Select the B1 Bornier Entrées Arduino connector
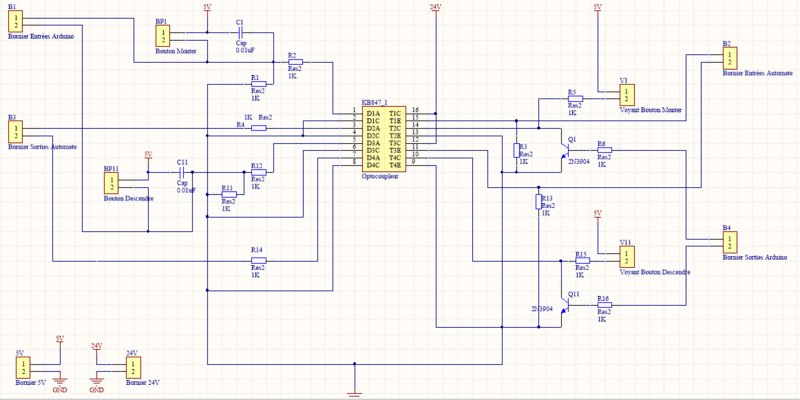 17,24
